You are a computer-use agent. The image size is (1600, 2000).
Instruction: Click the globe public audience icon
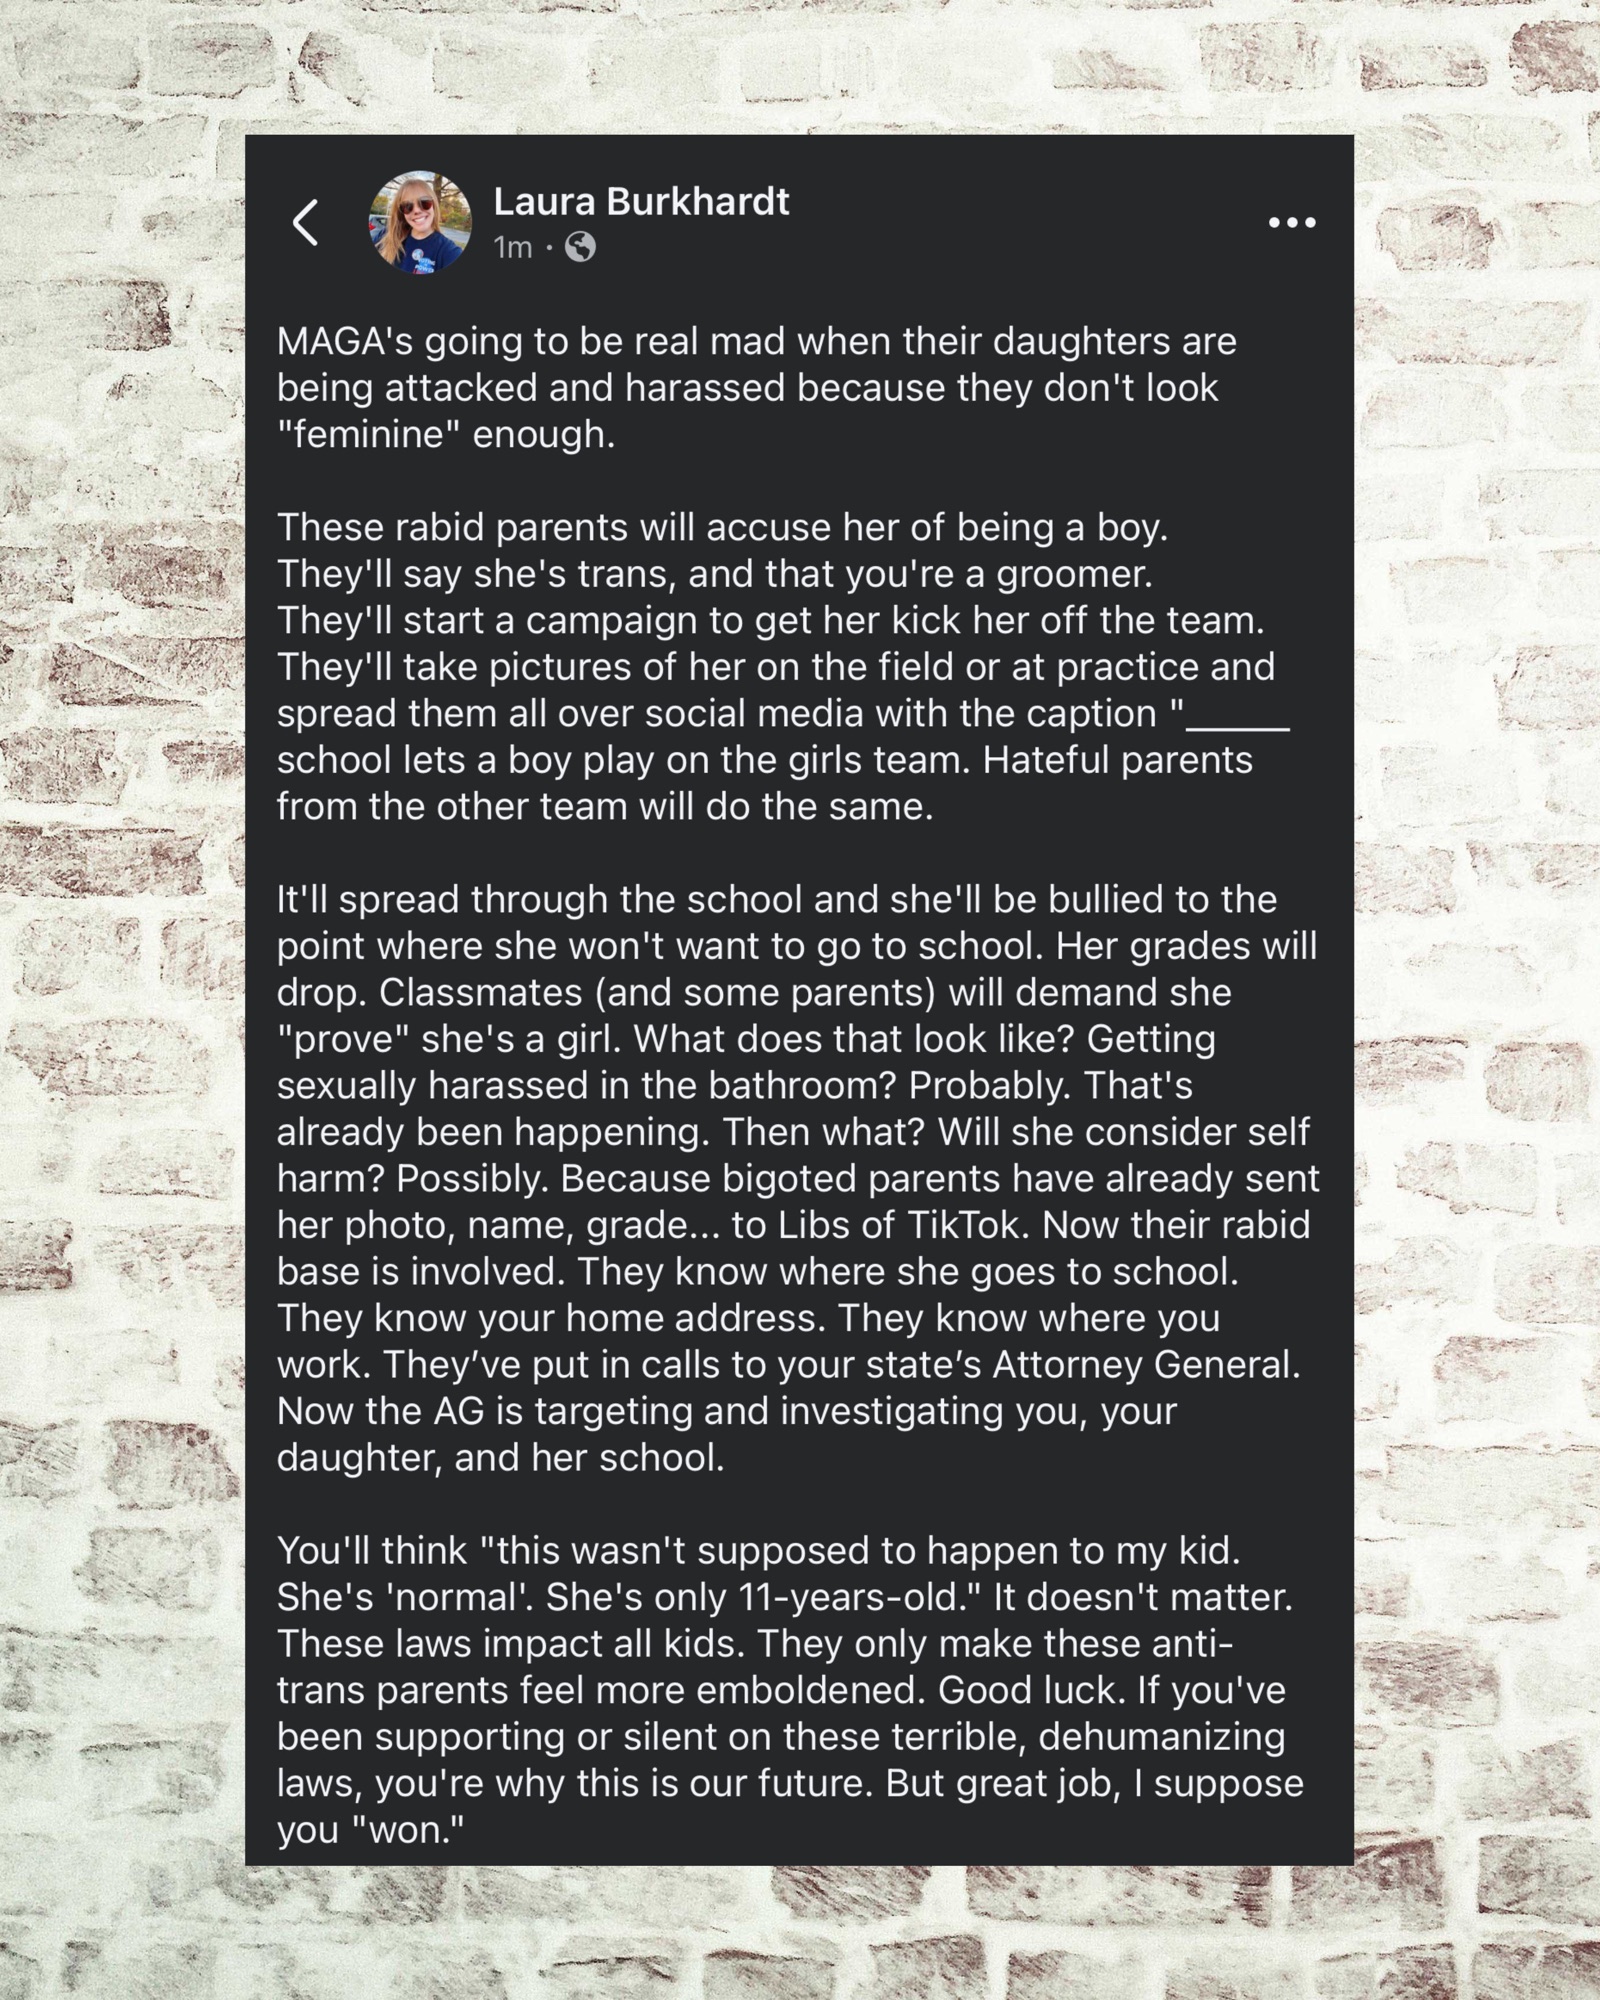tap(580, 247)
